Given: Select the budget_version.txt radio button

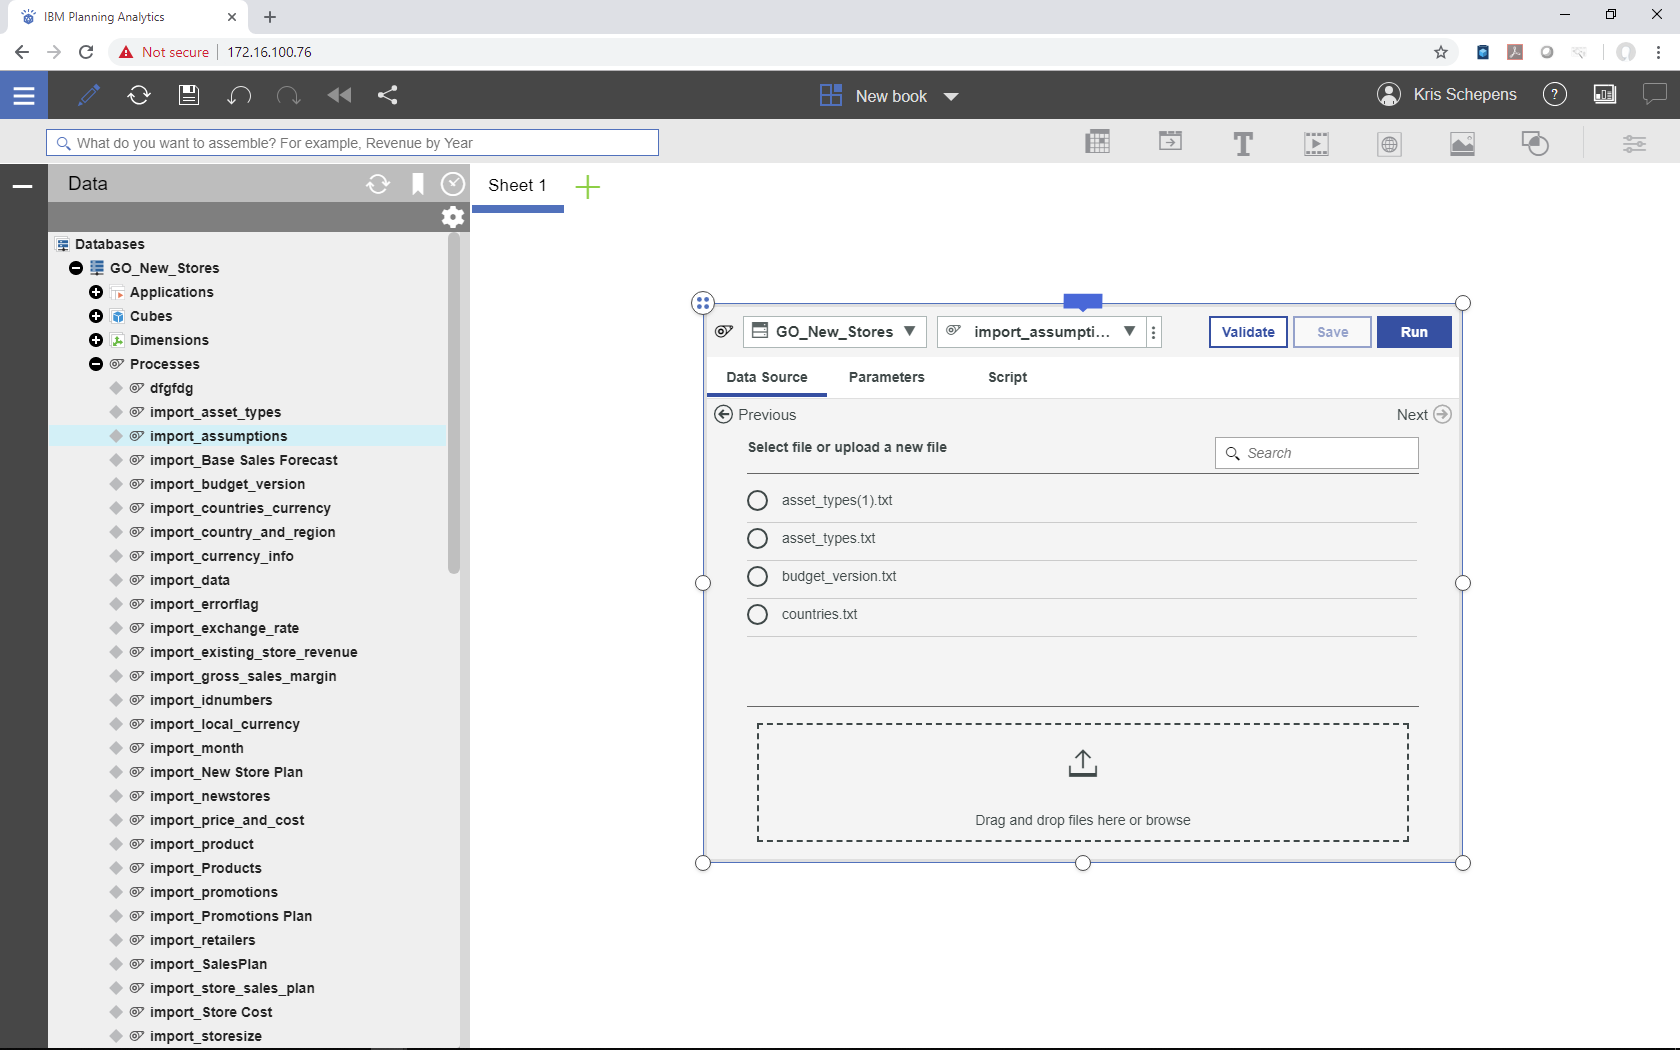Looking at the screenshot, I should click(x=758, y=577).
